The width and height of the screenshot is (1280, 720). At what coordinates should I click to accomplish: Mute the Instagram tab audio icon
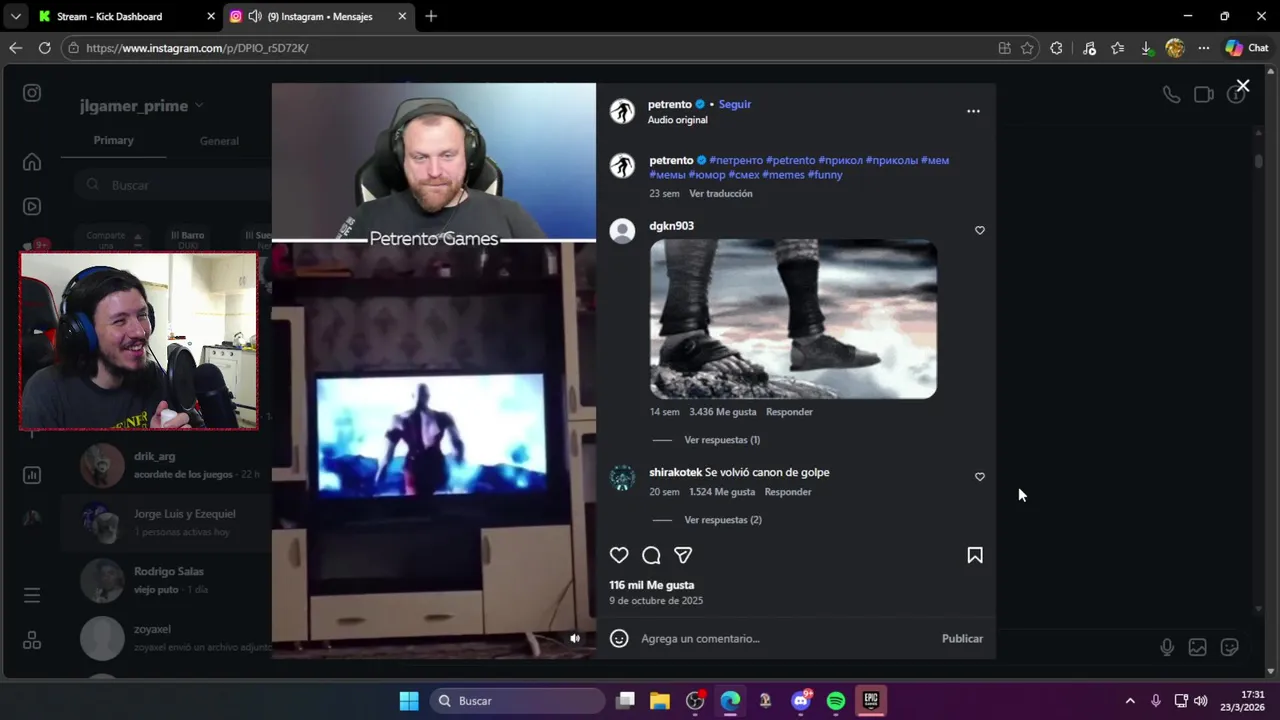(255, 16)
